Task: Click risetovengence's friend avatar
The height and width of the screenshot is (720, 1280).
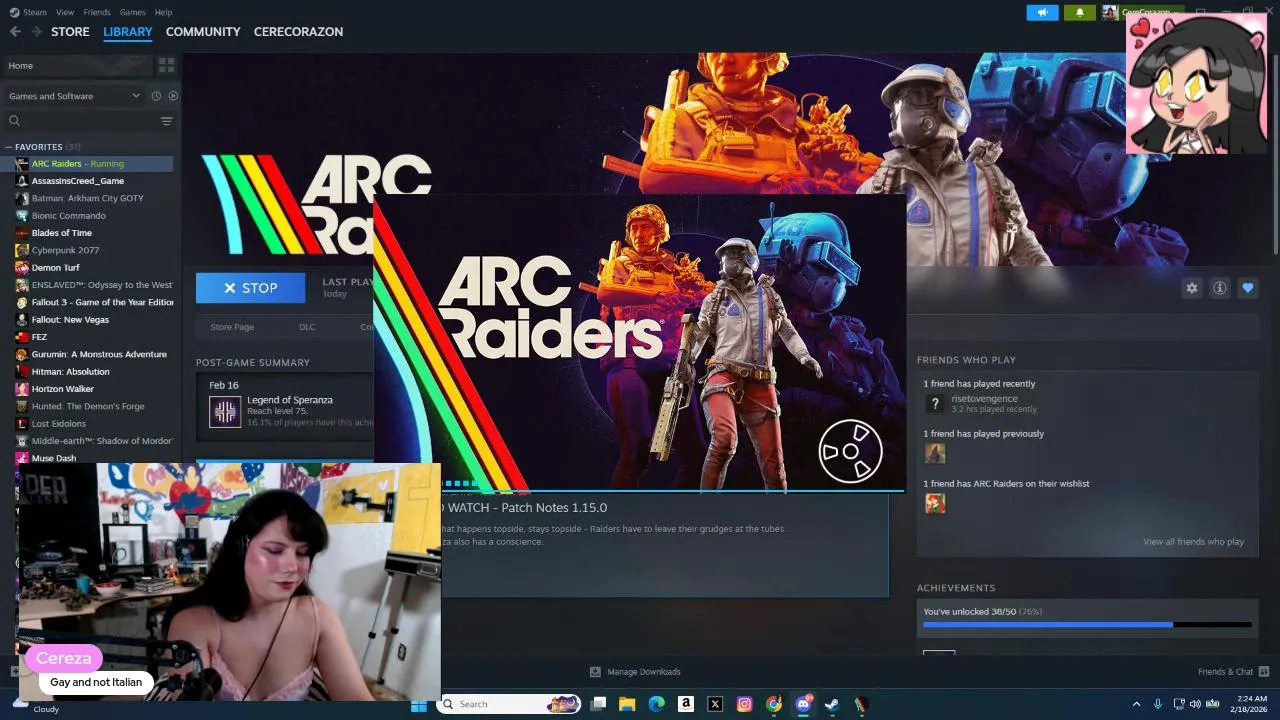Action: click(x=935, y=403)
